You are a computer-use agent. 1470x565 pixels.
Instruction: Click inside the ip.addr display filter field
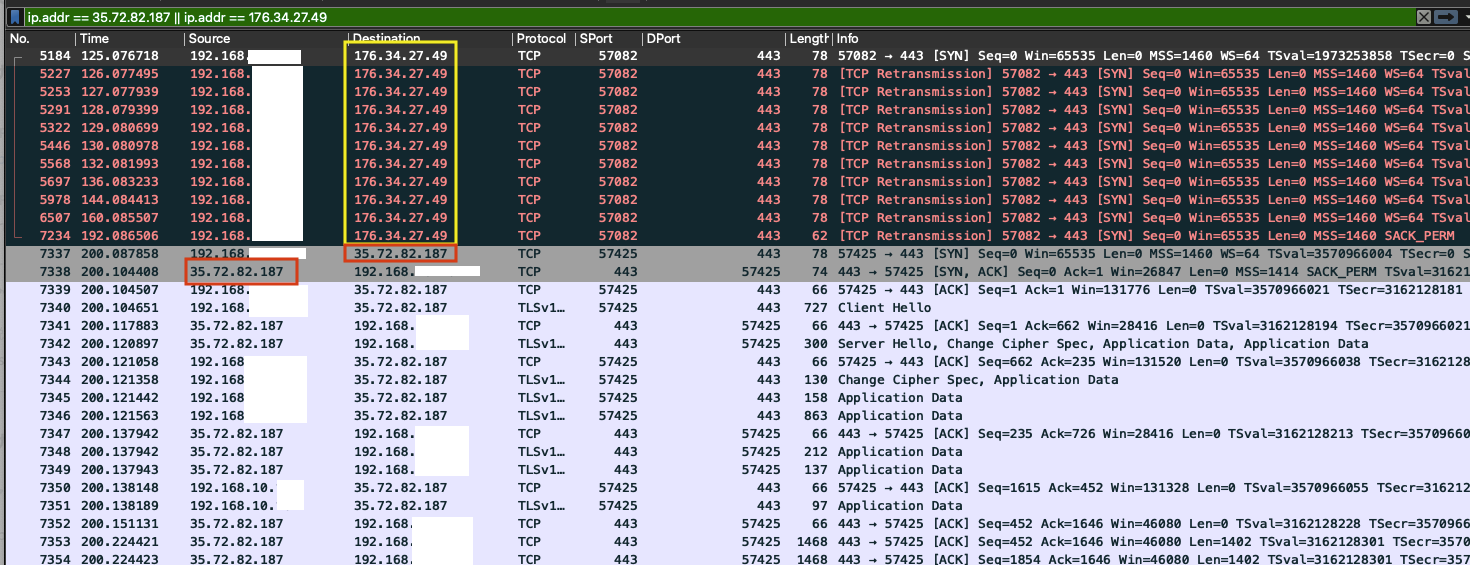tap(700, 18)
